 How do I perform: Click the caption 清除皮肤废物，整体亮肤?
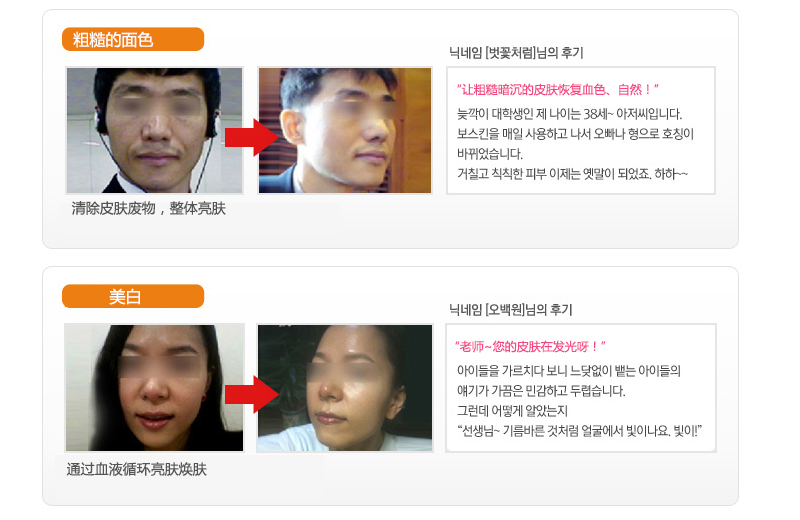click(x=148, y=208)
